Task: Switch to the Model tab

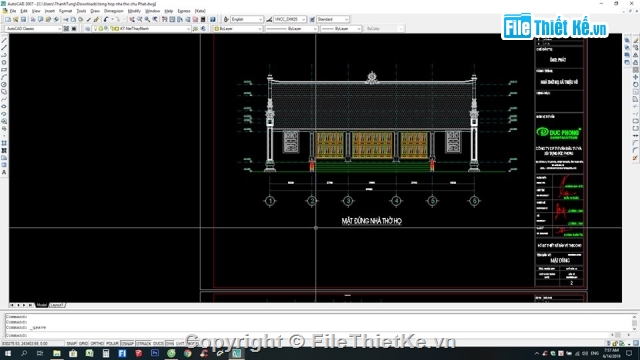Action: [42, 305]
